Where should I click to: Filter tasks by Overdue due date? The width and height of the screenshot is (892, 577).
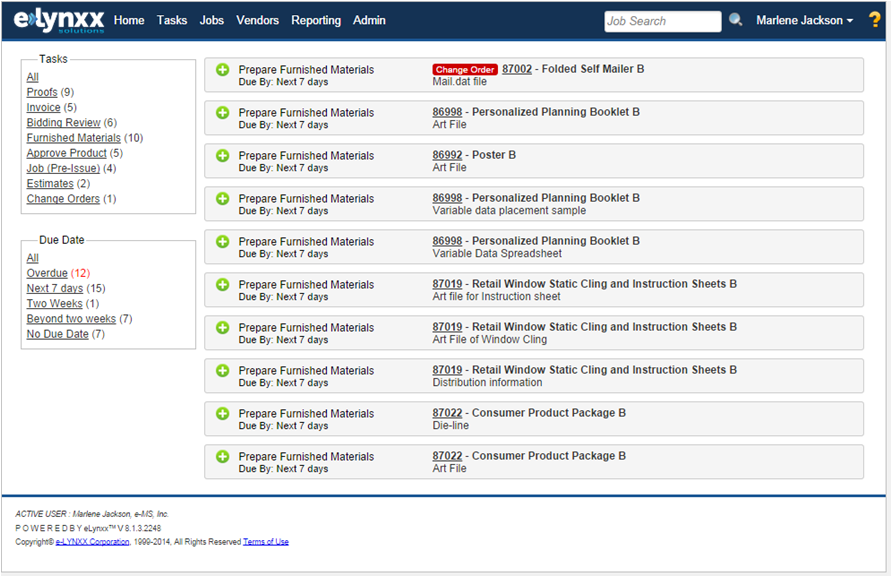(47, 273)
